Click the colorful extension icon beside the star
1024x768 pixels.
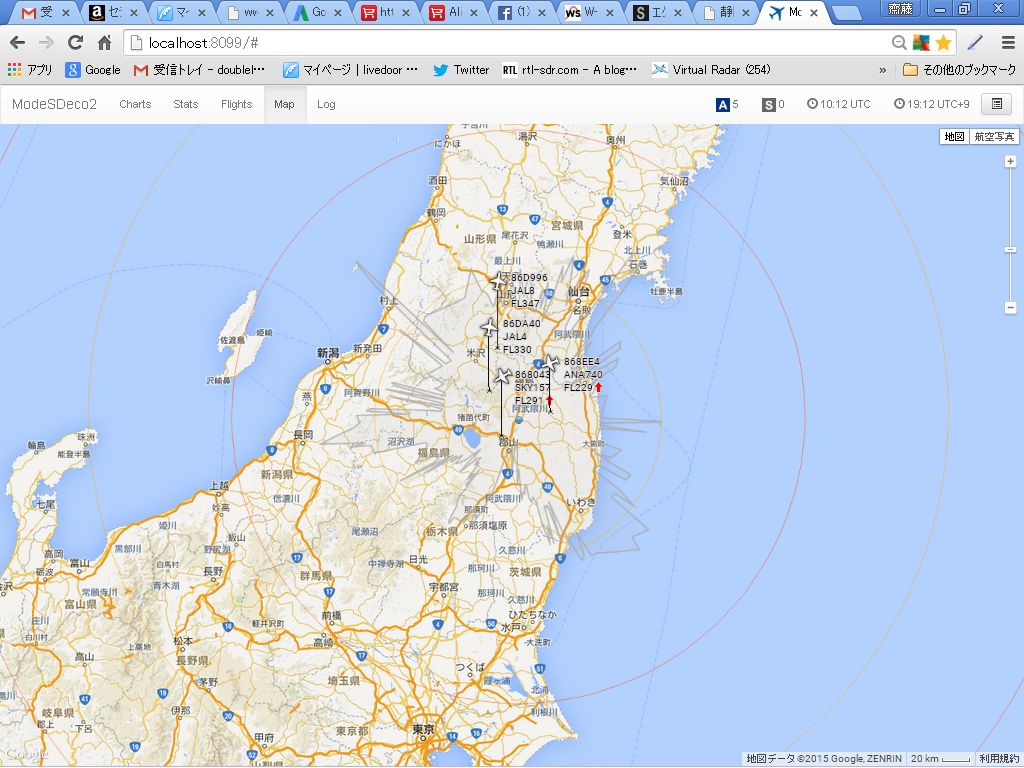pos(921,43)
